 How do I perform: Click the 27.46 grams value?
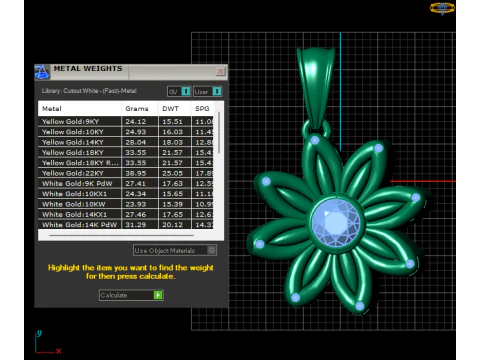136,215
